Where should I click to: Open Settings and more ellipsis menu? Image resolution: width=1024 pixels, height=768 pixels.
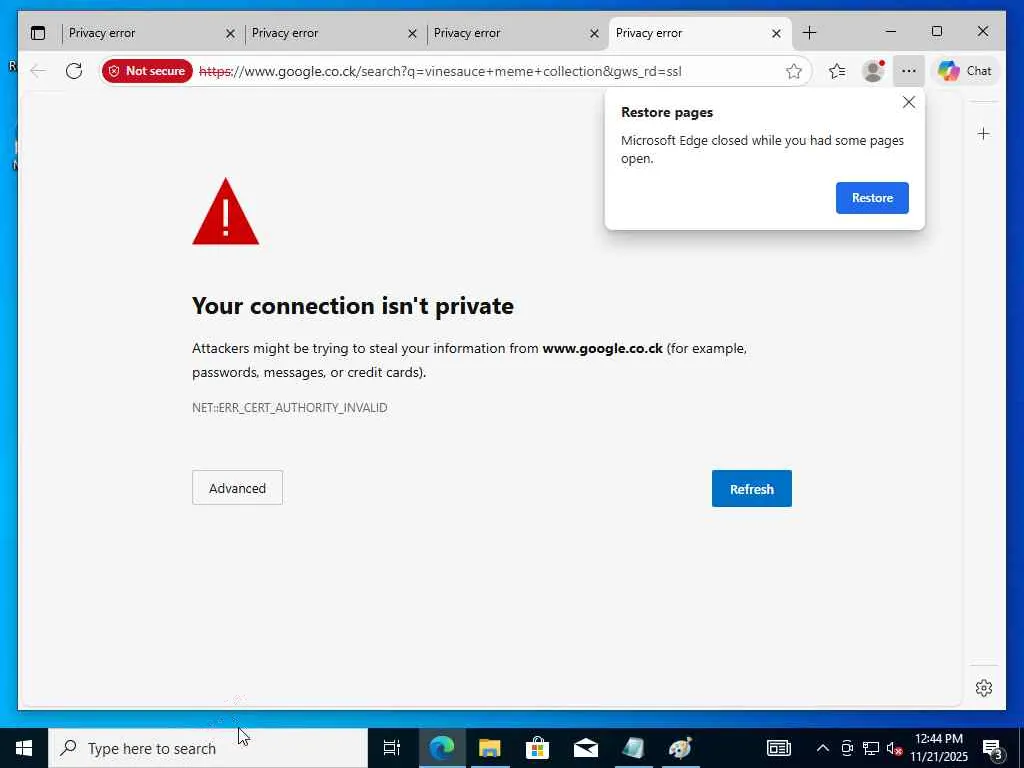pyautogui.click(x=908, y=71)
